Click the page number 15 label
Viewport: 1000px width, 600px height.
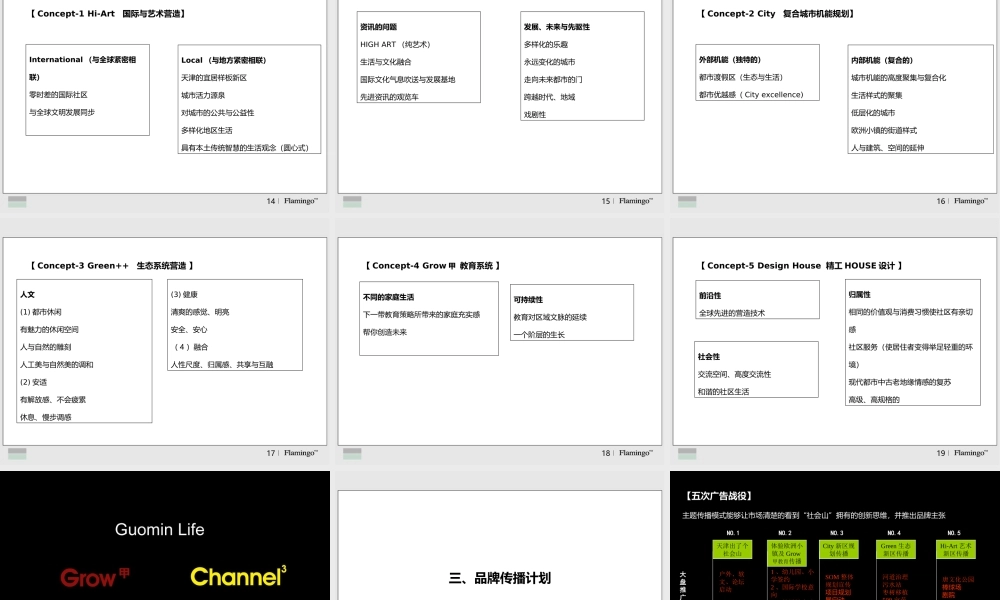pos(605,200)
